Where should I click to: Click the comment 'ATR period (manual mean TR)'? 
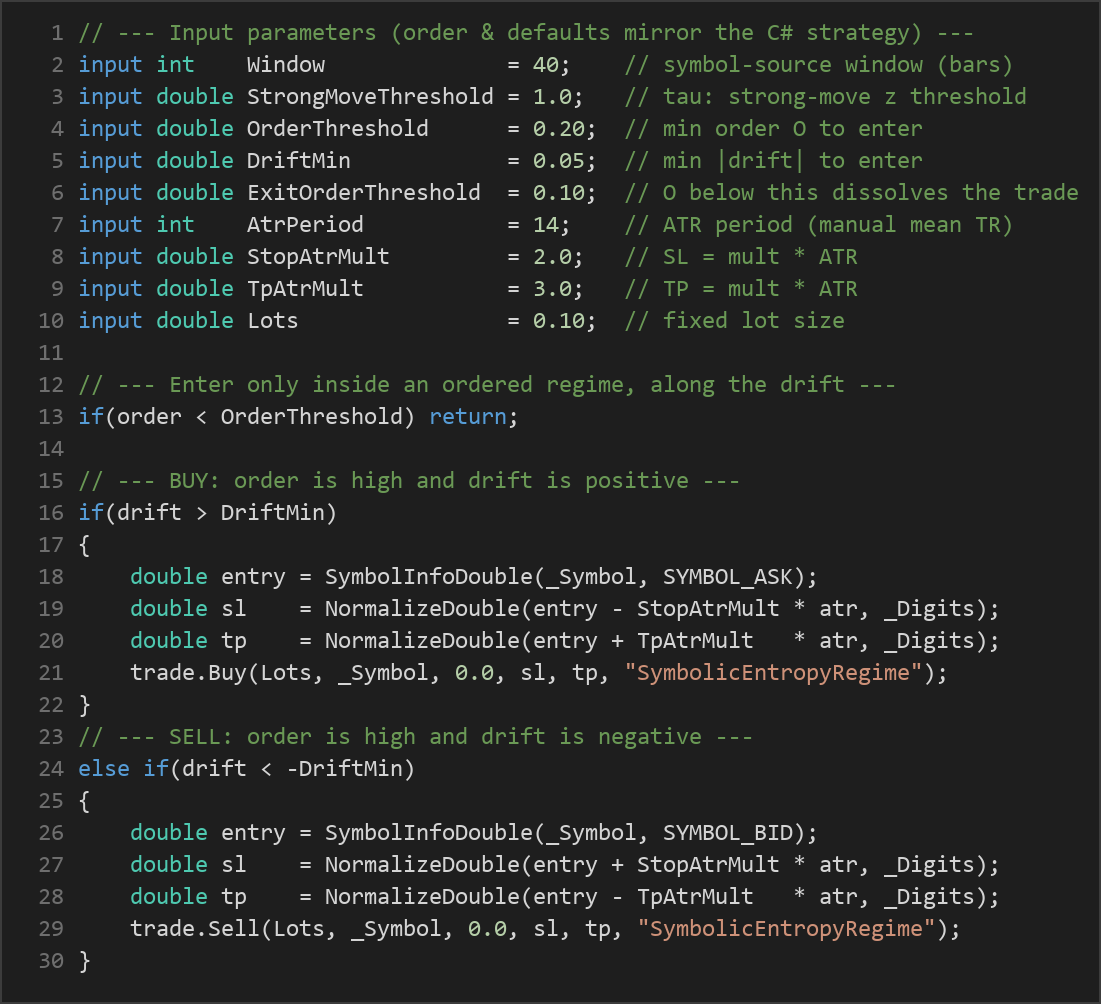pyautogui.click(x=819, y=225)
